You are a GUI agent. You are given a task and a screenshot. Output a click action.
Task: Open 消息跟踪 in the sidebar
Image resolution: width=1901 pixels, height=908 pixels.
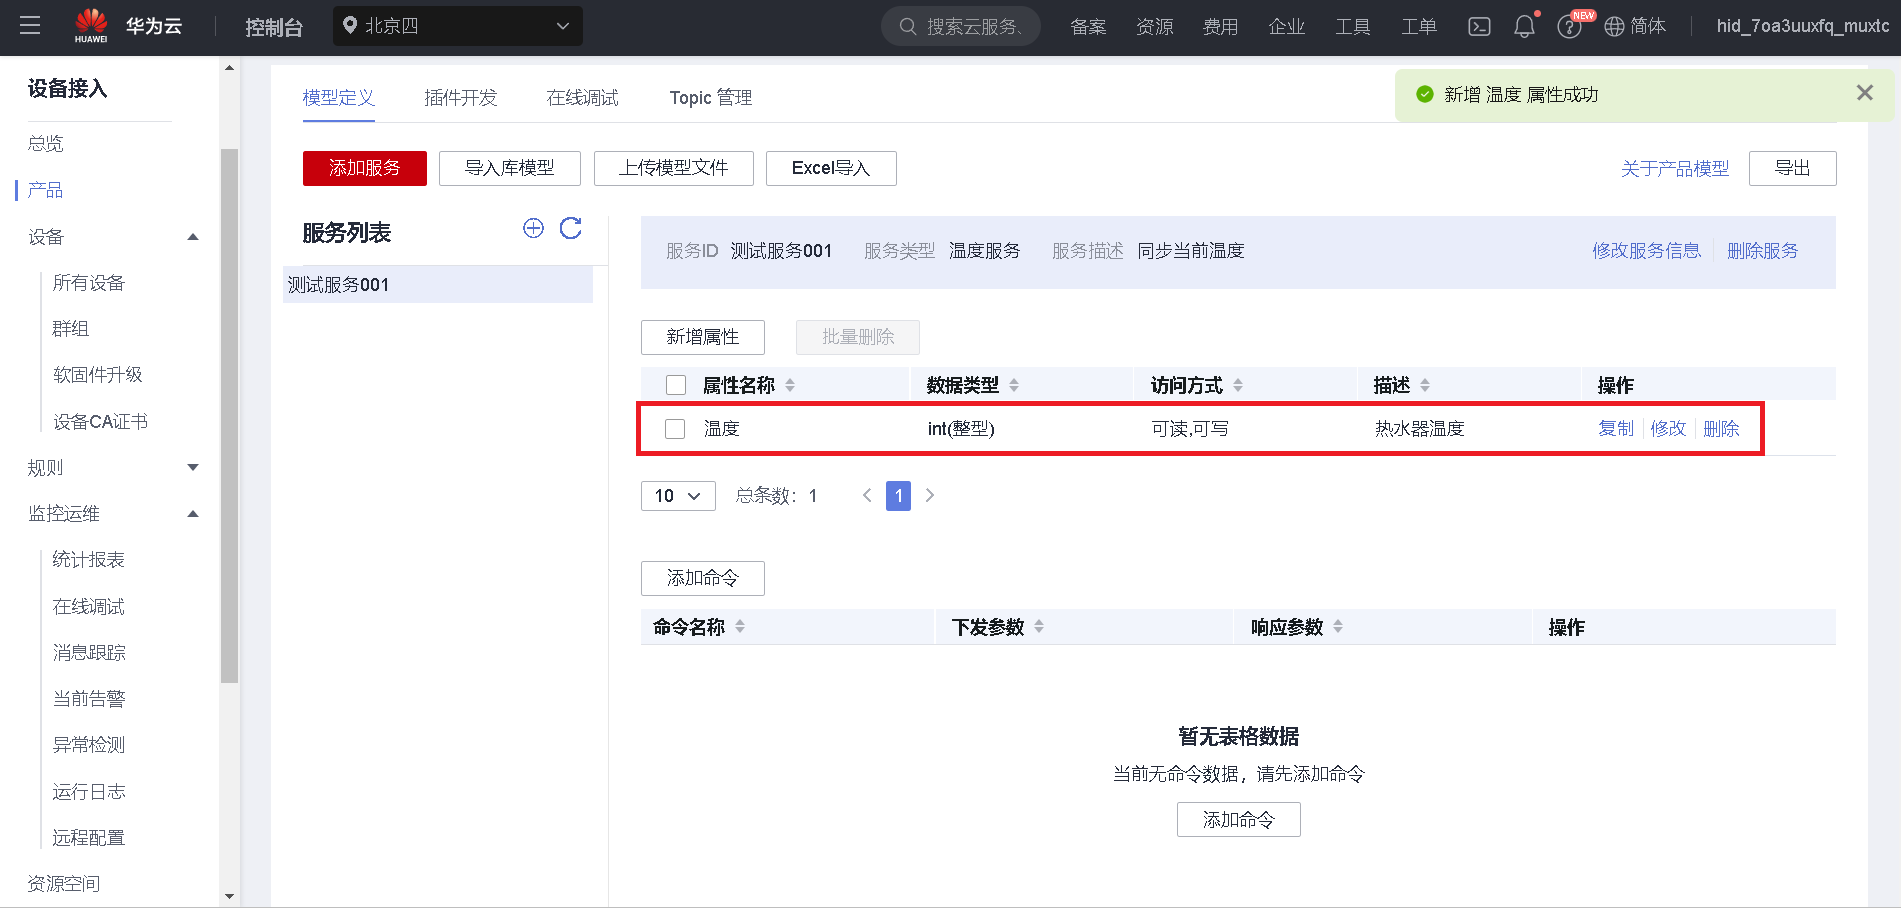[x=89, y=653]
